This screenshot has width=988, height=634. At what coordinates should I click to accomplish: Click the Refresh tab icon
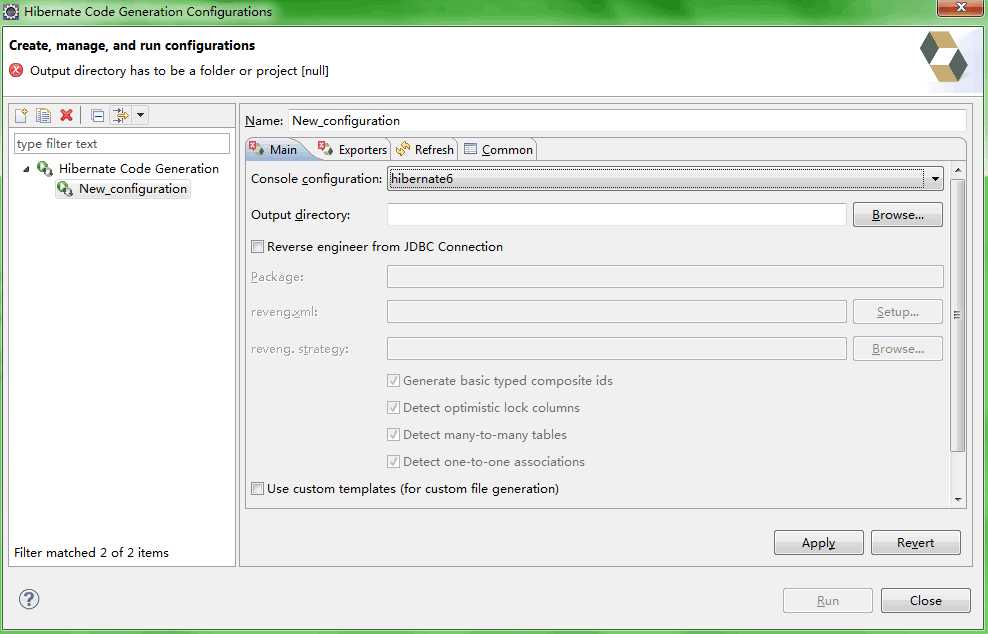click(403, 149)
